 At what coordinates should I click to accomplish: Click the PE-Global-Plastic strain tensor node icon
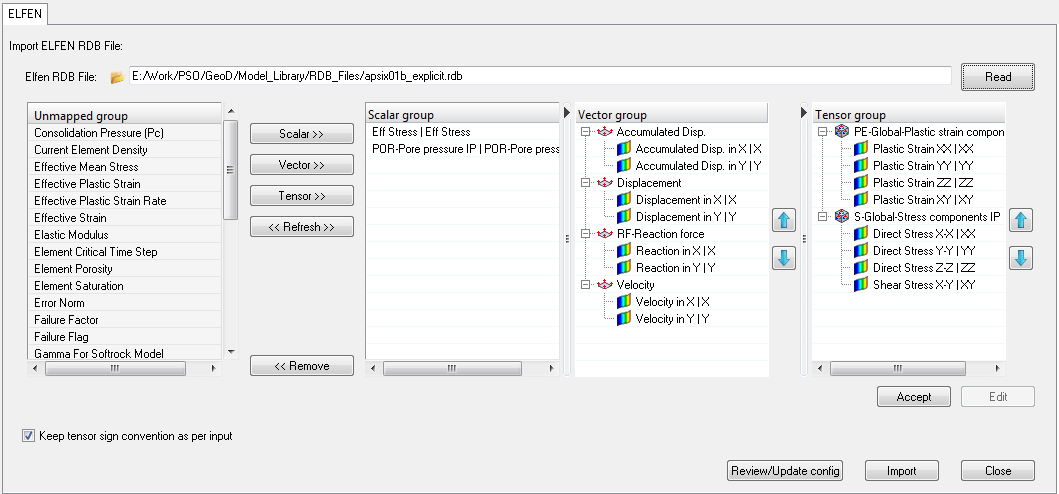(842, 132)
